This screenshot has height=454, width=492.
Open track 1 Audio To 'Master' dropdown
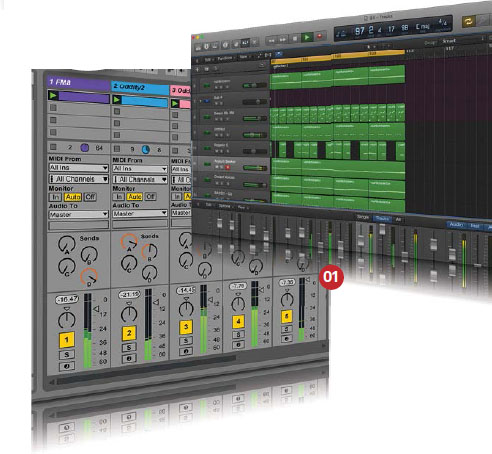pos(78,214)
